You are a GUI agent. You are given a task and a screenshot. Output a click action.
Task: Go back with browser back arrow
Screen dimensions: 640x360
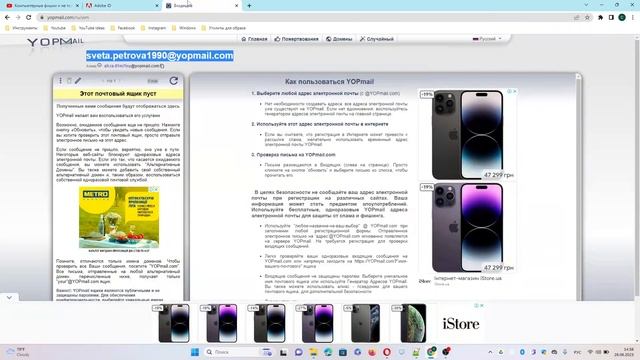7,18
